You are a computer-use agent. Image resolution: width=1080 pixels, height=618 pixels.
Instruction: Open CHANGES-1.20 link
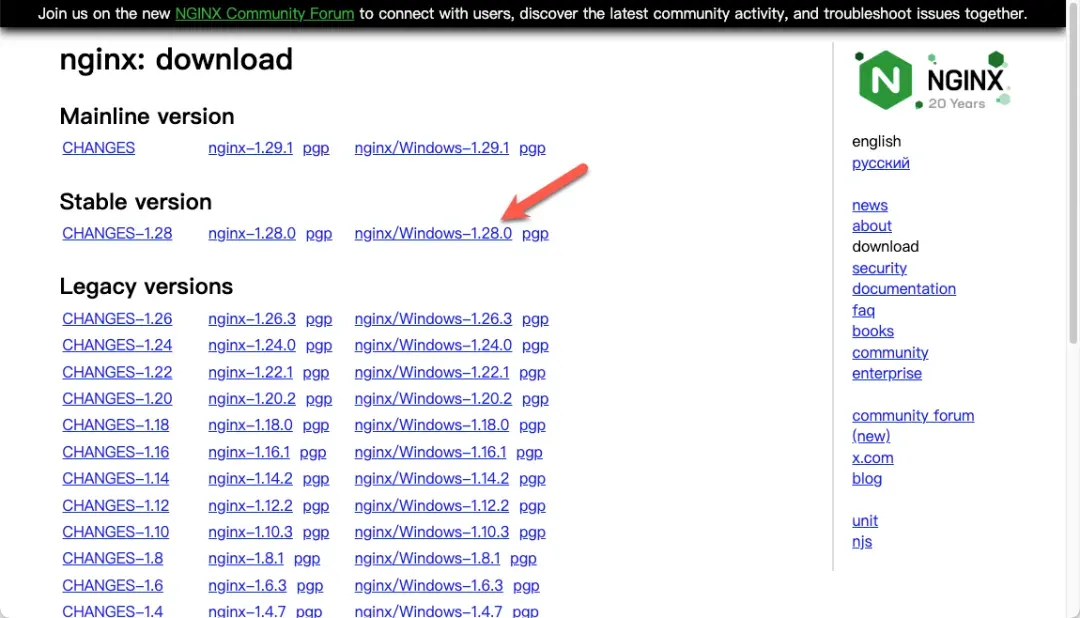117,398
